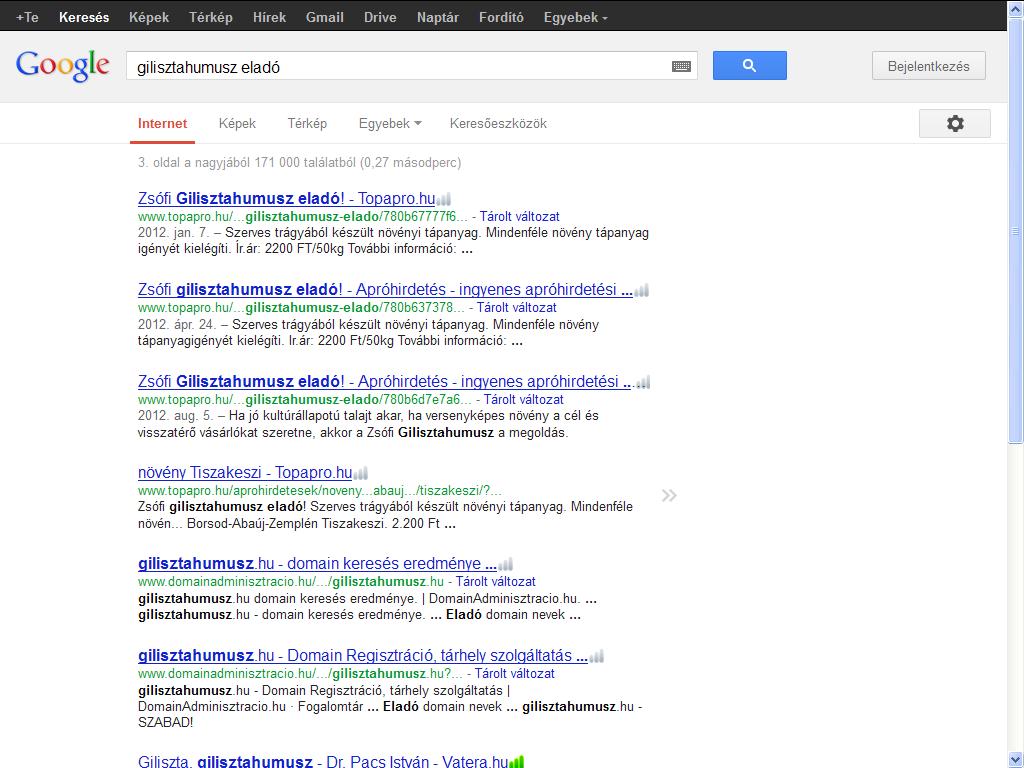The height and width of the screenshot is (768, 1024).
Task: Click the URL ending in '780b6d7e7a6...'
Action: click(x=305, y=400)
